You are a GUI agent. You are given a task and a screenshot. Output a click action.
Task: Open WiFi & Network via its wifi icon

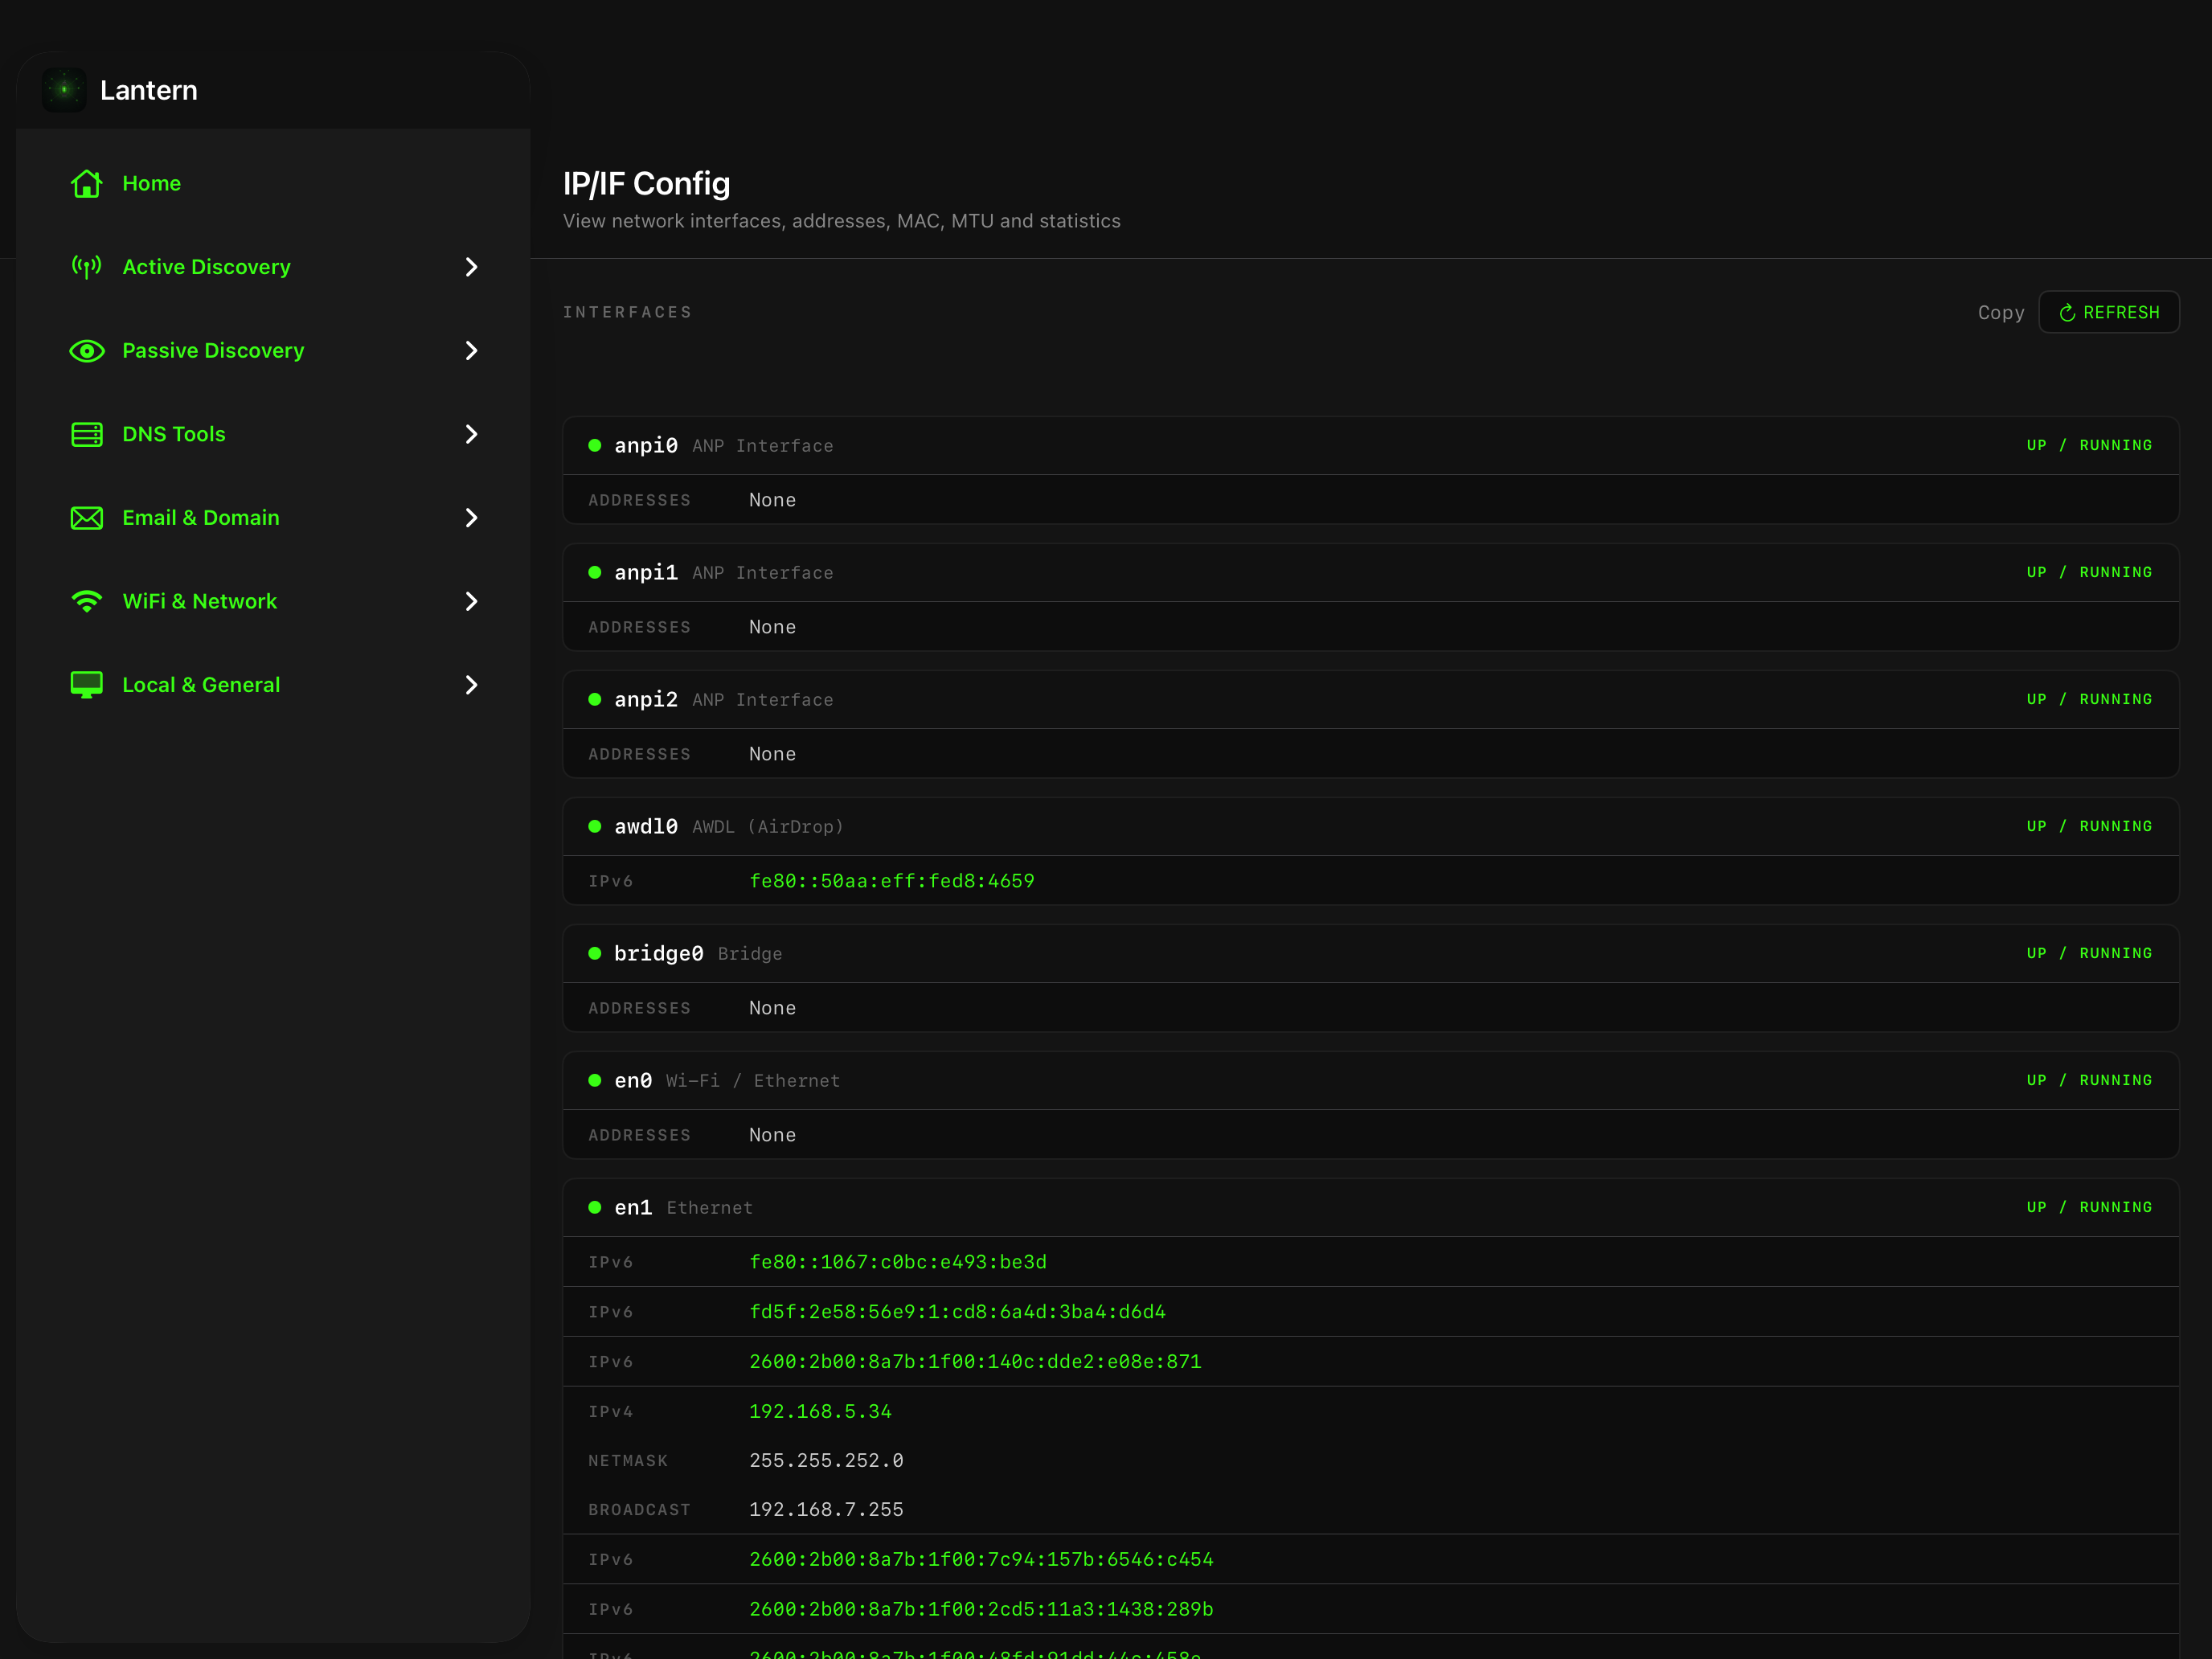[x=87, y=601]
